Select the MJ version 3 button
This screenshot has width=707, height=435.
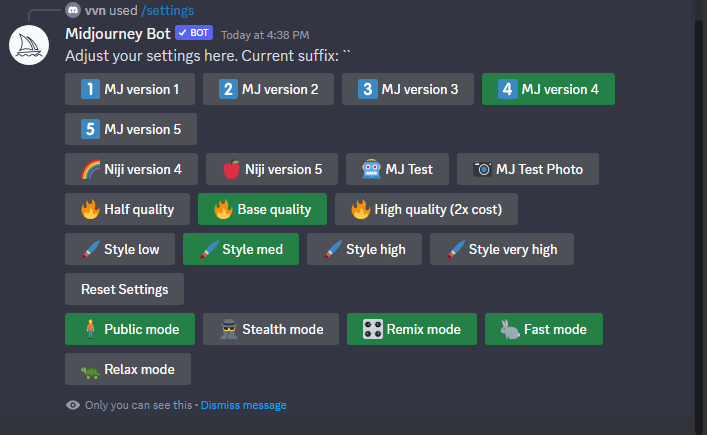[x=408, y=89]
